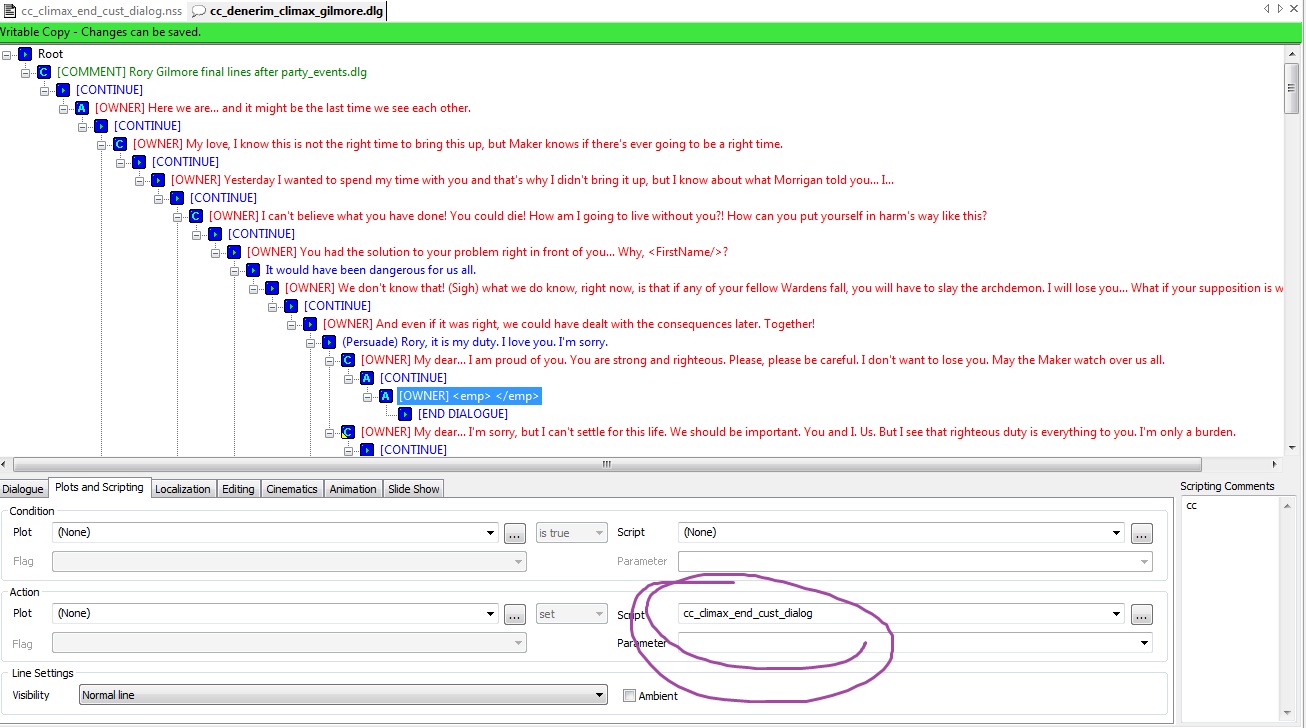Click the icon beside the '(Persuade) Rory' player line
Viewport: 1306px width, 728px height.
329,342
